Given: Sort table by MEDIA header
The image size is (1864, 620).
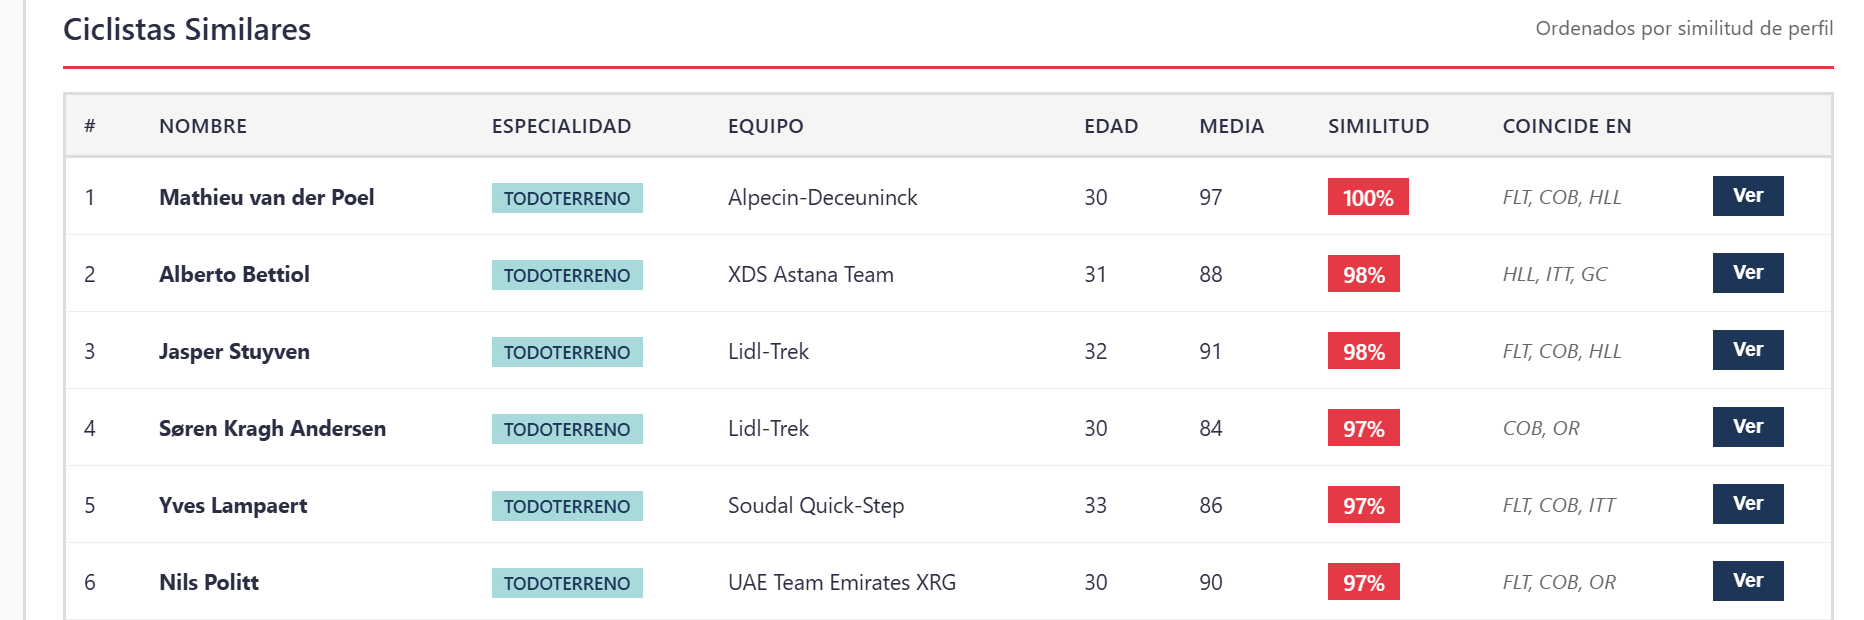Looking at the screenshot, I should pos(1231,126).
